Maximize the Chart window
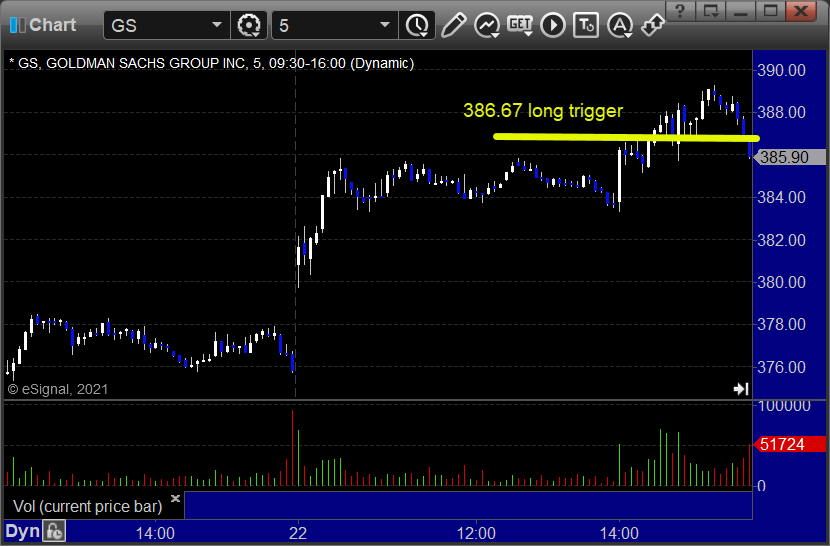 (771, 11)
